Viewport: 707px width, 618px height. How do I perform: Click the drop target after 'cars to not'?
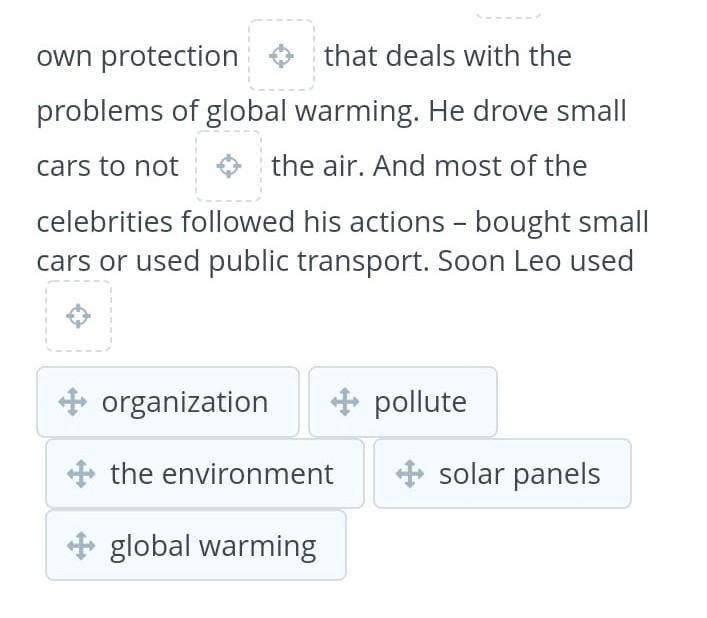(229, 166)
